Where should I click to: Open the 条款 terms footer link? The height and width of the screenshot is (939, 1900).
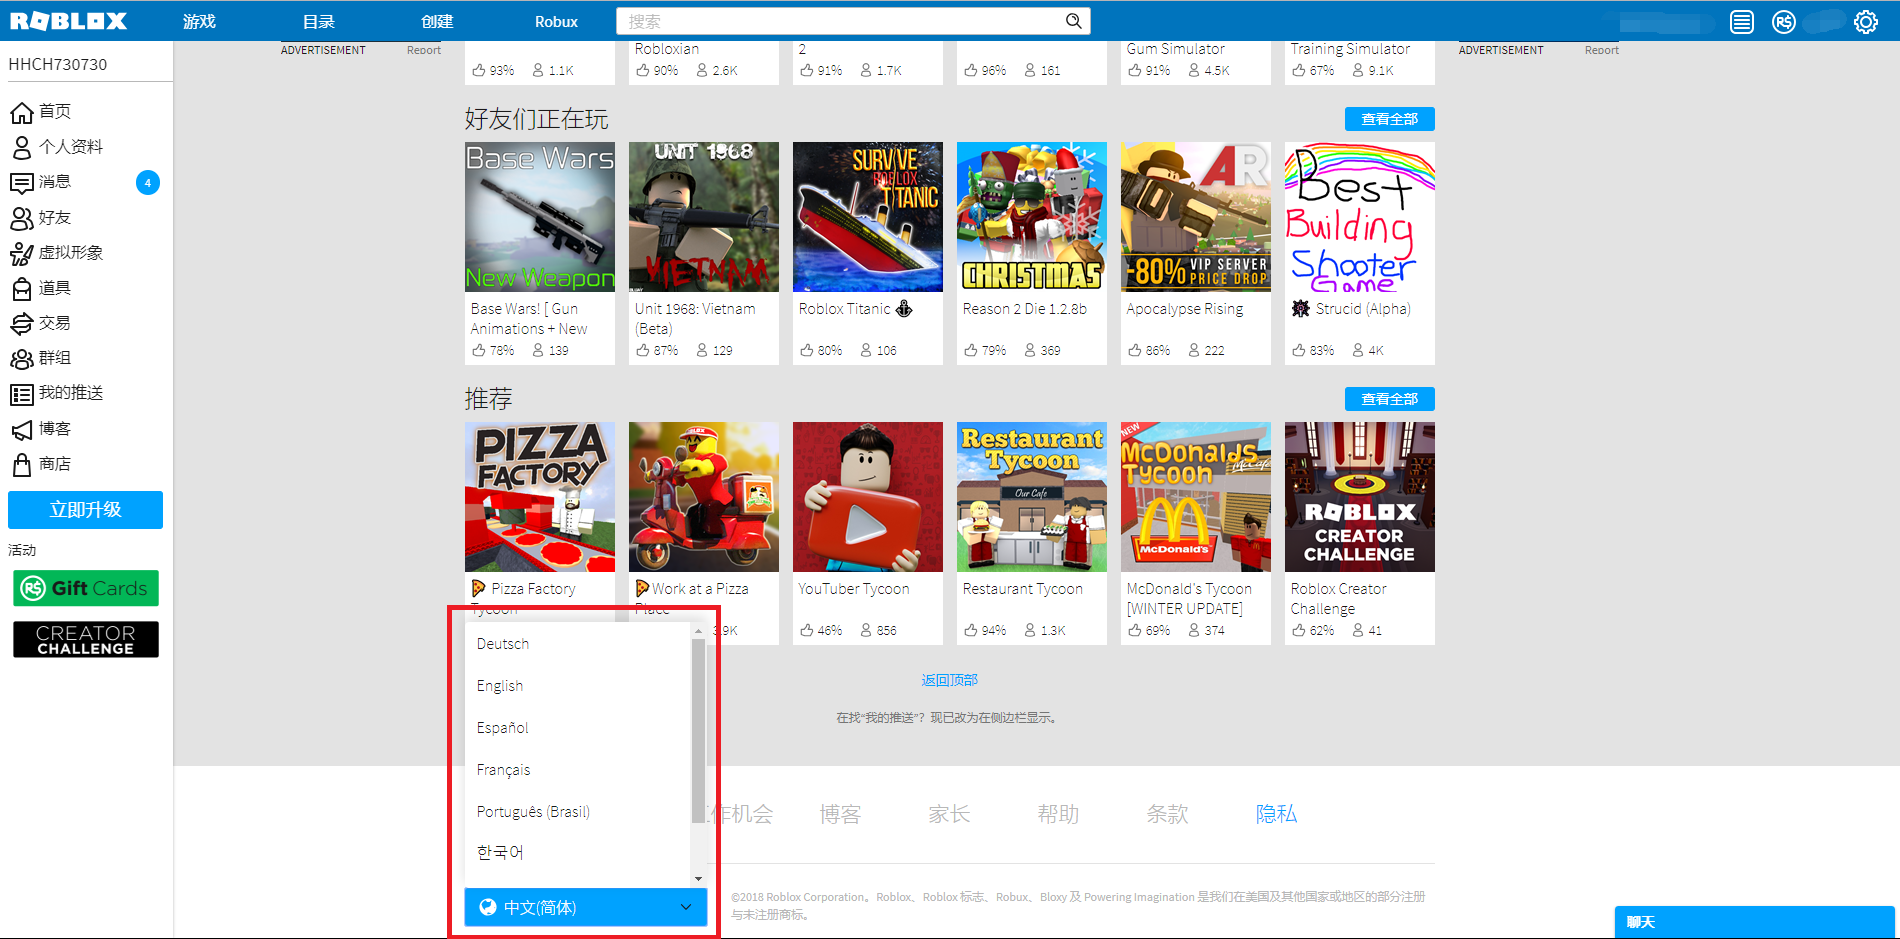[x=1167, y=814]
